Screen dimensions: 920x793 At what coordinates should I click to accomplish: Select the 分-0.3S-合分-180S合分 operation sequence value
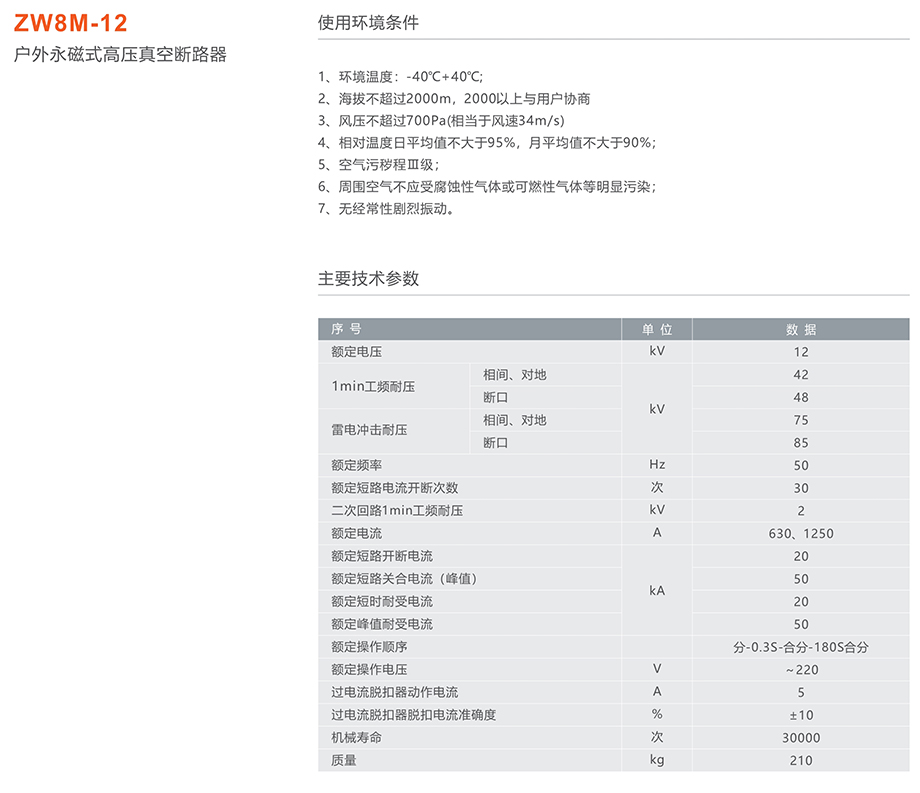click(801, 647)
